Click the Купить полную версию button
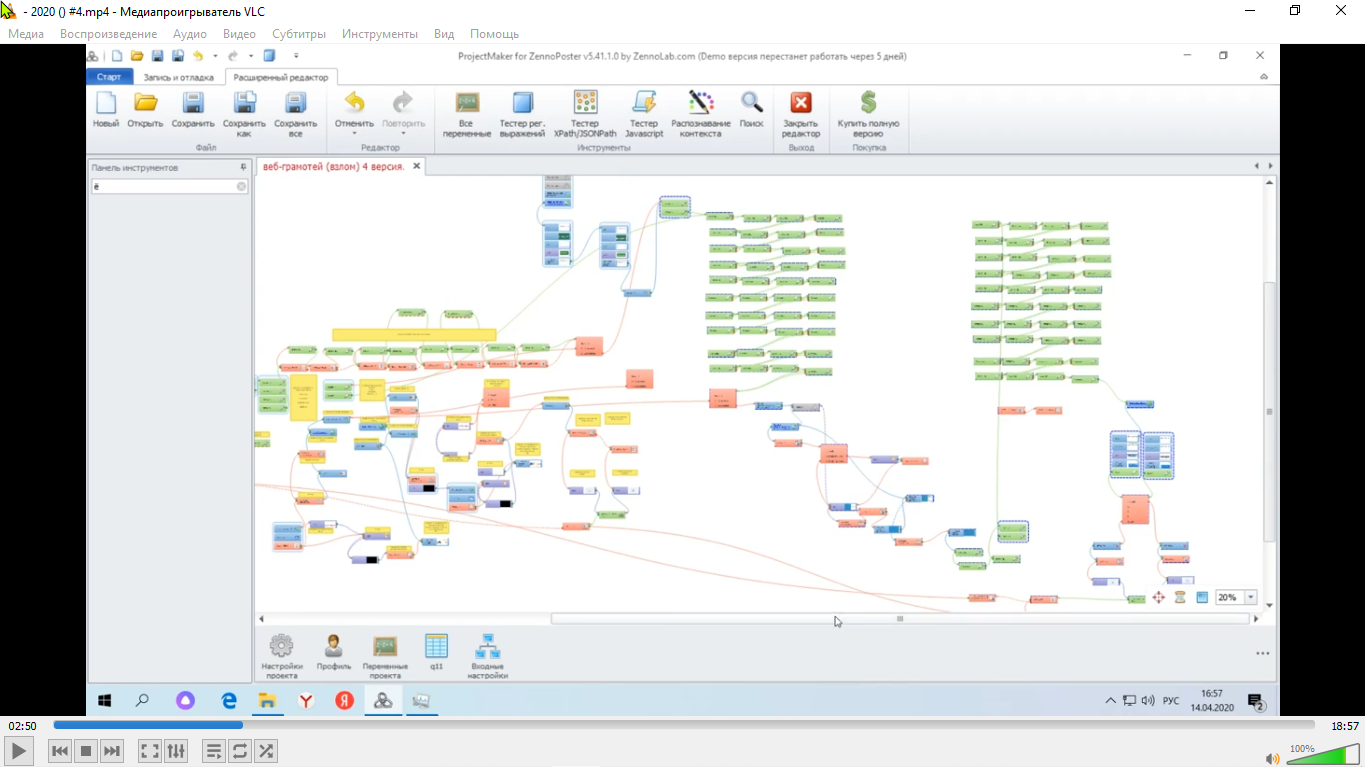This screenshot has width=1365, height=767. click(868, 103)
